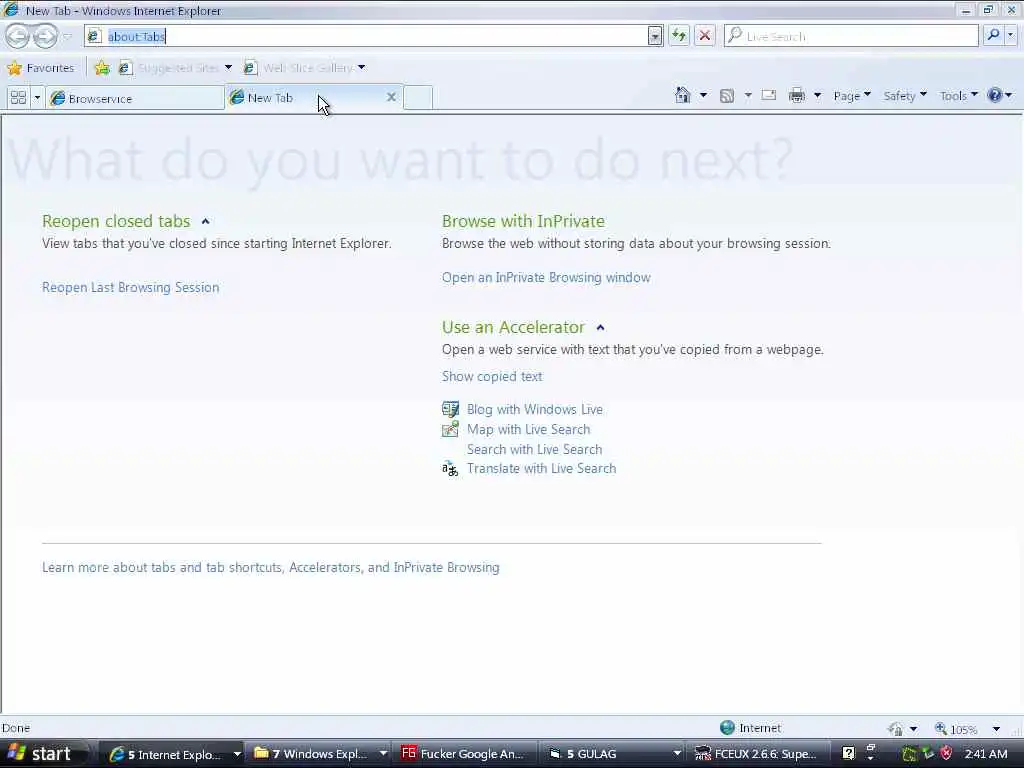Click Reopen Last Browsing Session link
Image resolution: width=1024 pixels, height=768 pixels.
131,287
